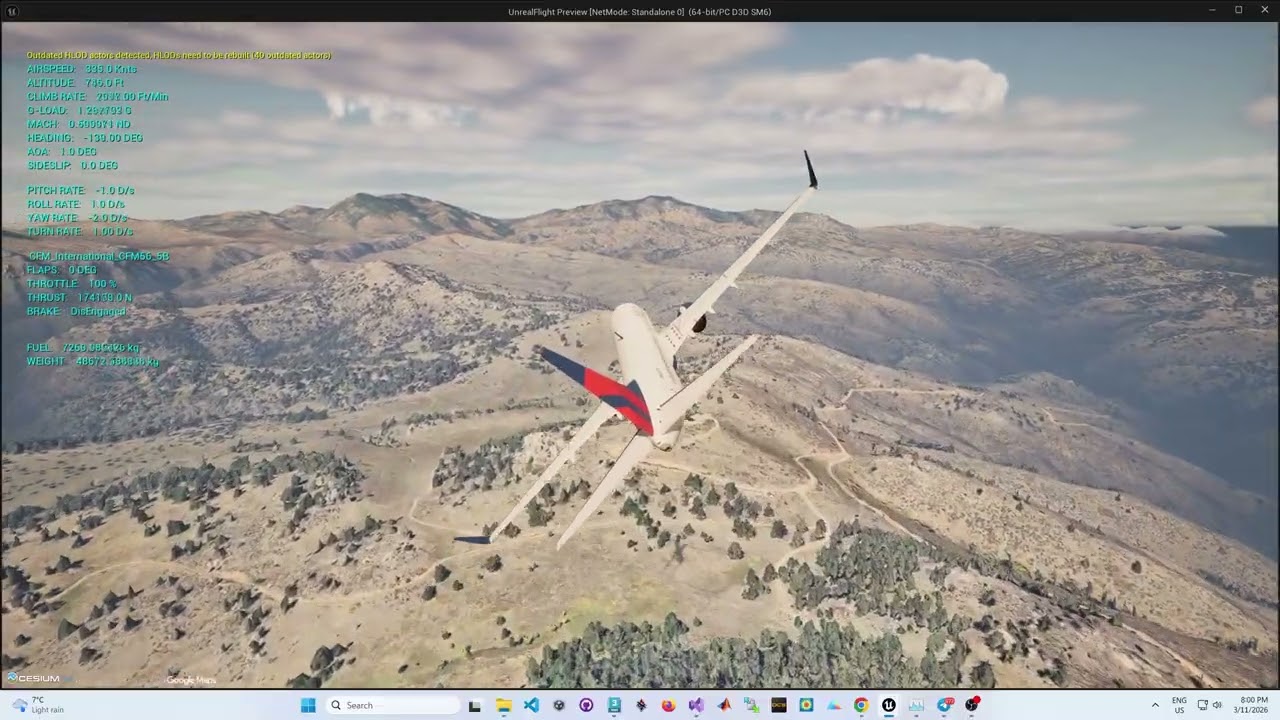Viewport: 1280px width, 720px height.
Task: Open the weather widget showing Light rain
Action: (36, 705)
